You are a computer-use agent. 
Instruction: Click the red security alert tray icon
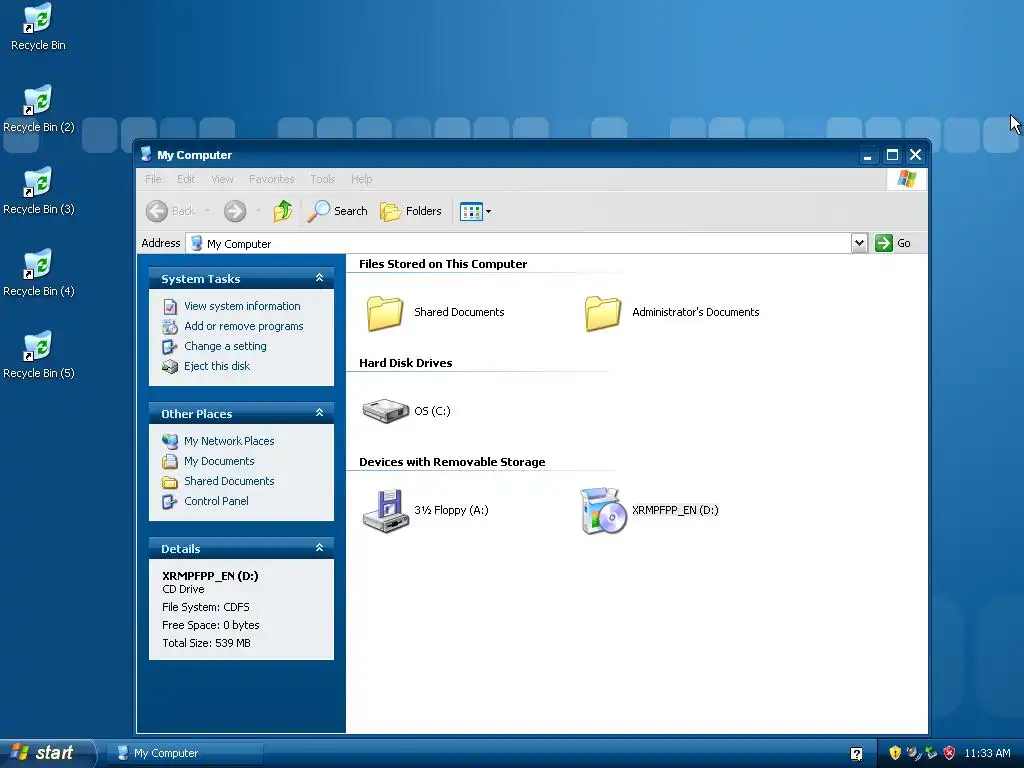[950, 753]
